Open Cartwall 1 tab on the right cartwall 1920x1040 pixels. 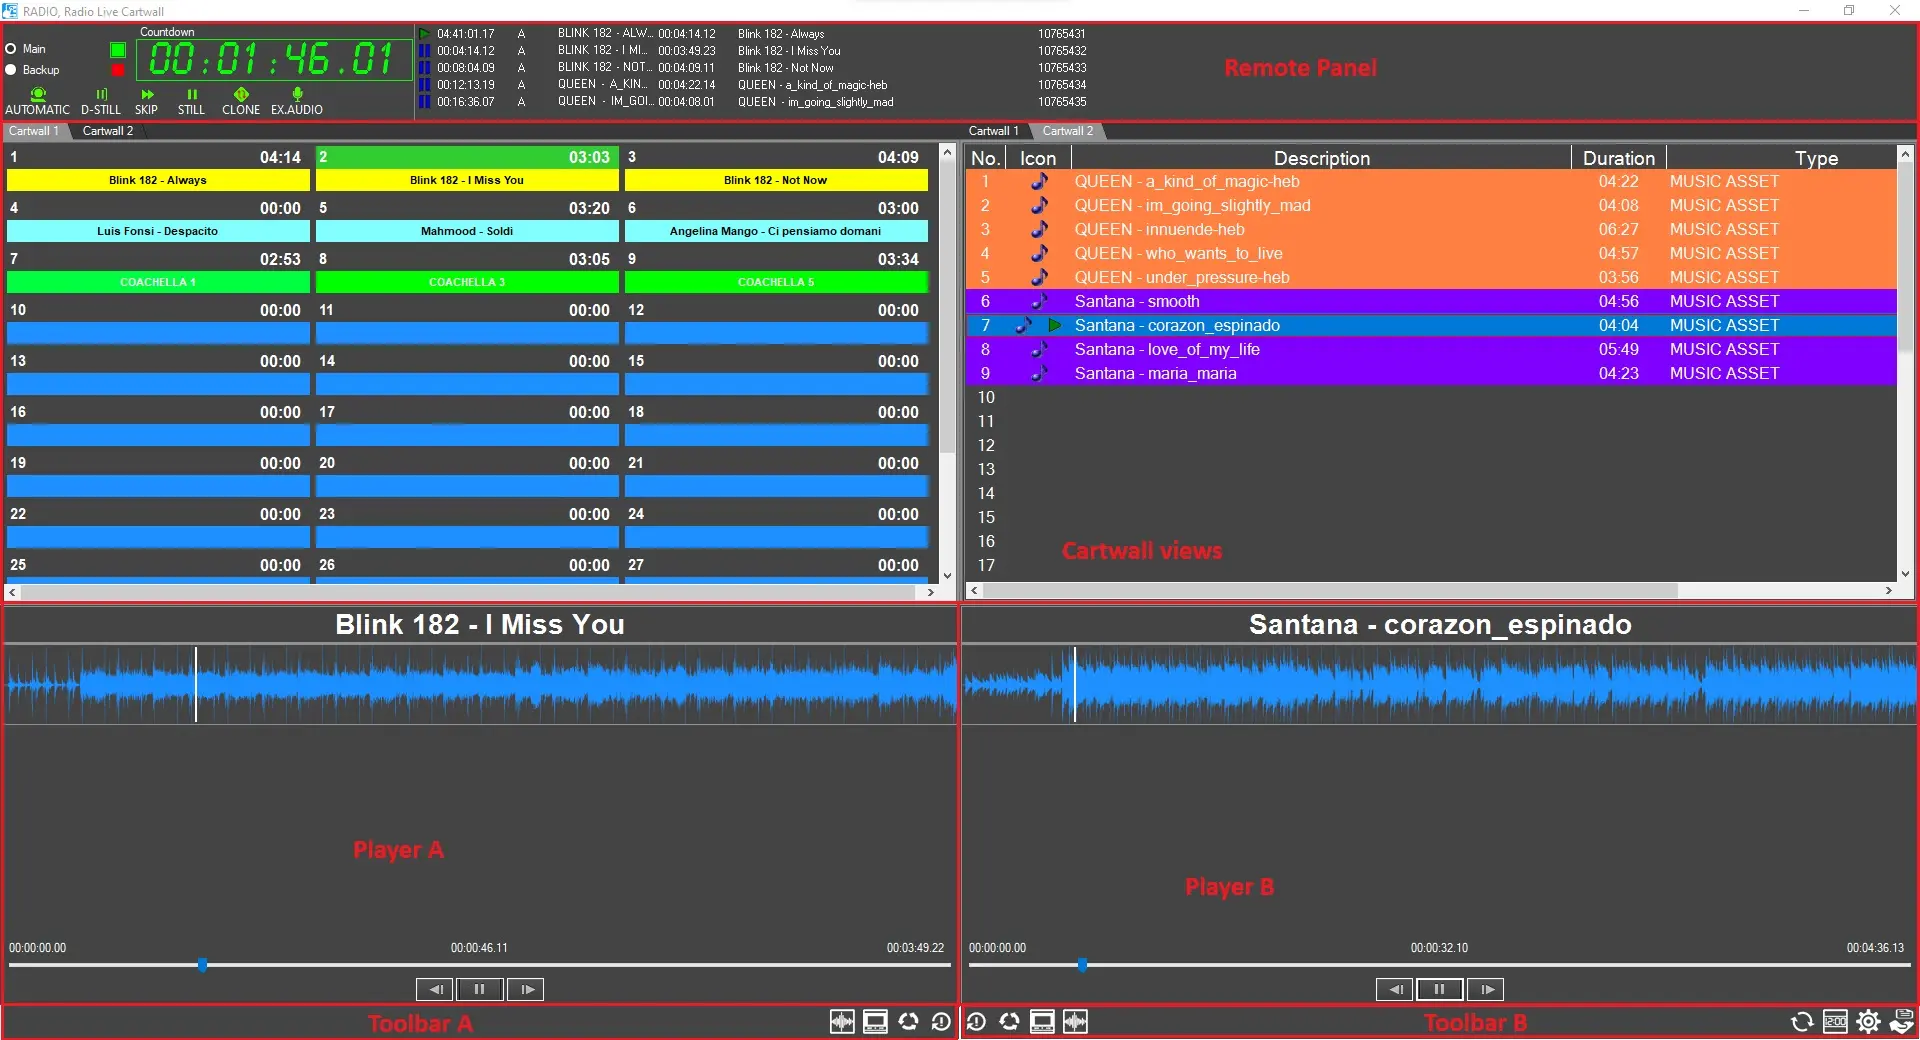click(993, 131)
